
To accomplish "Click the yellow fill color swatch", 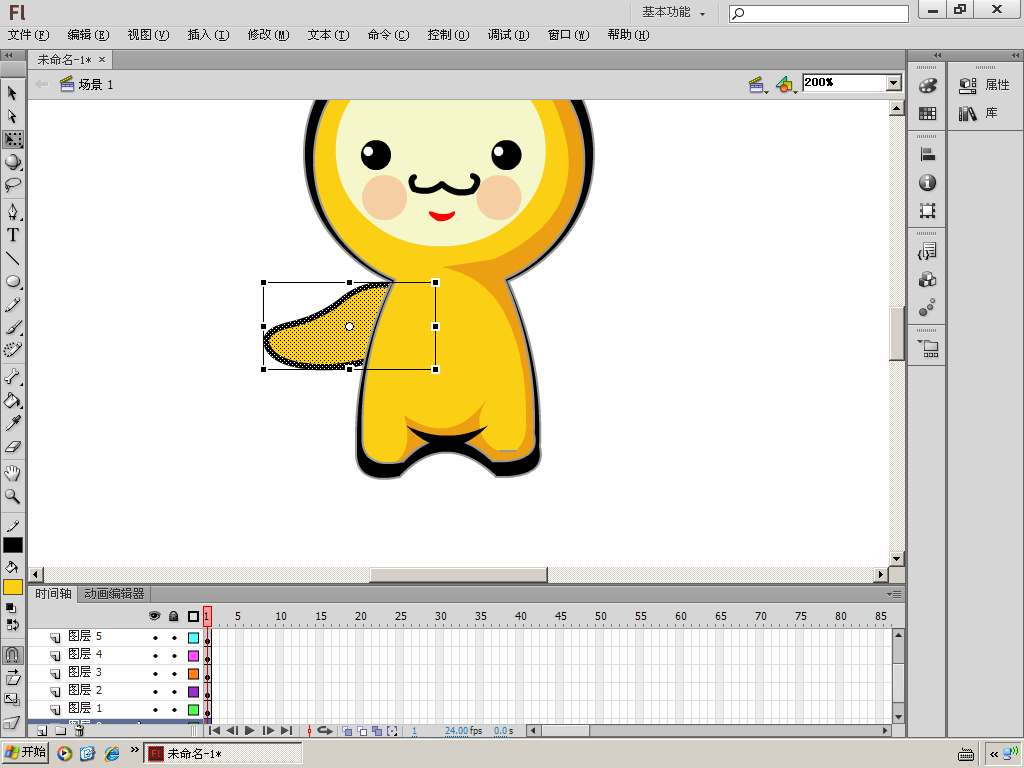I will coord(12,587).
